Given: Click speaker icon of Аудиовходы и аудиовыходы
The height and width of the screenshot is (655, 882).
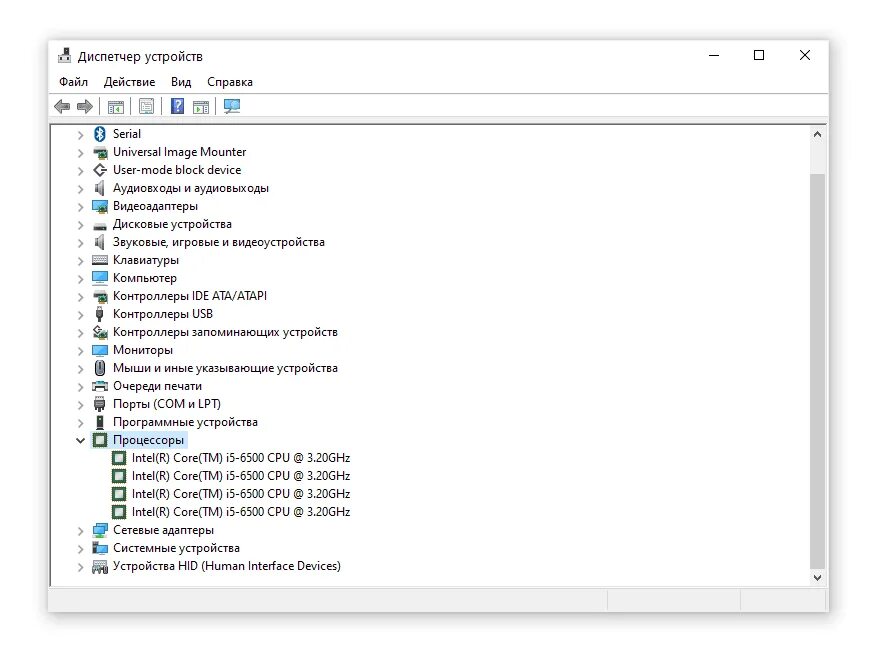Looking at the screenshot, I should coord(100,188).
